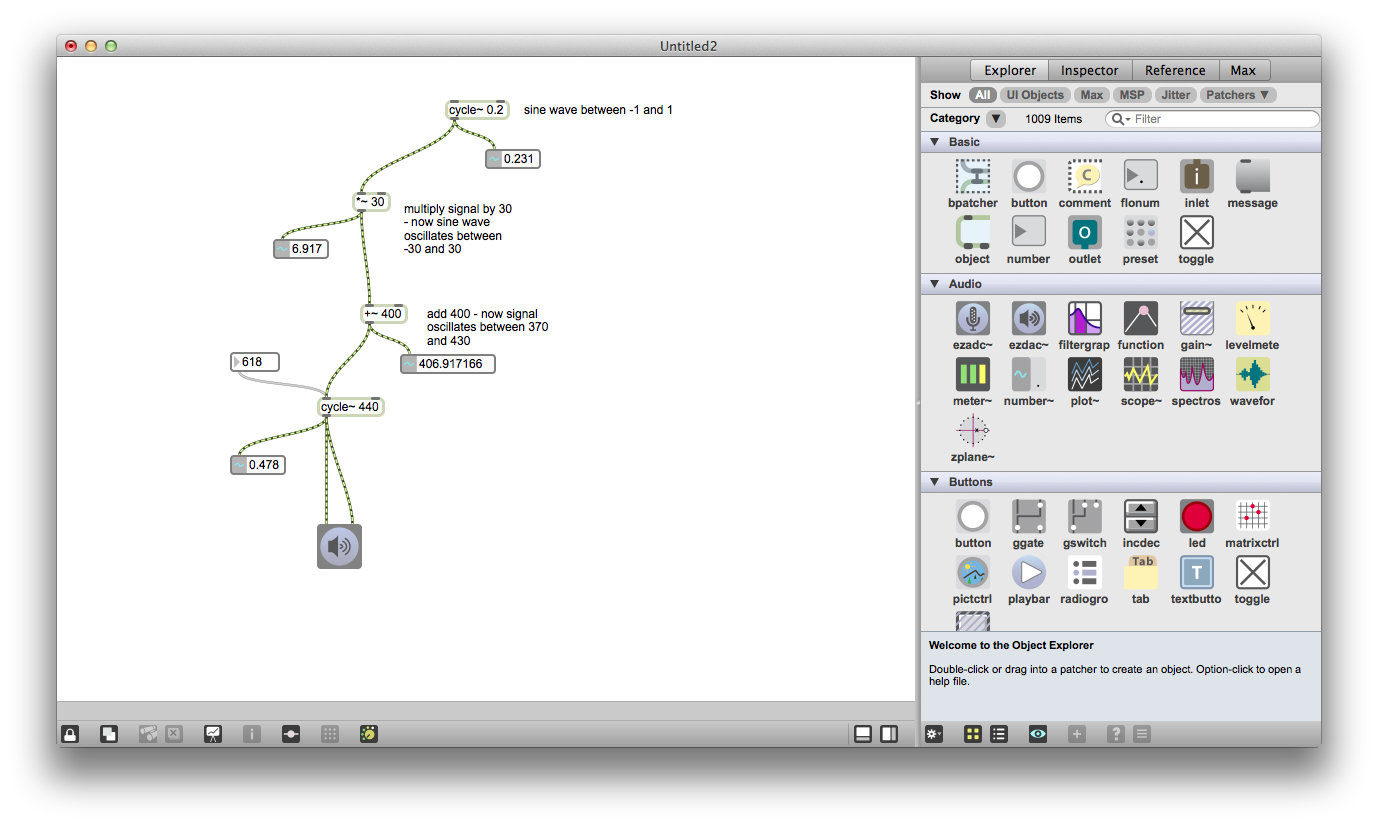
Task: Open the Category dropdown arrow
Action: coord(996,119)
